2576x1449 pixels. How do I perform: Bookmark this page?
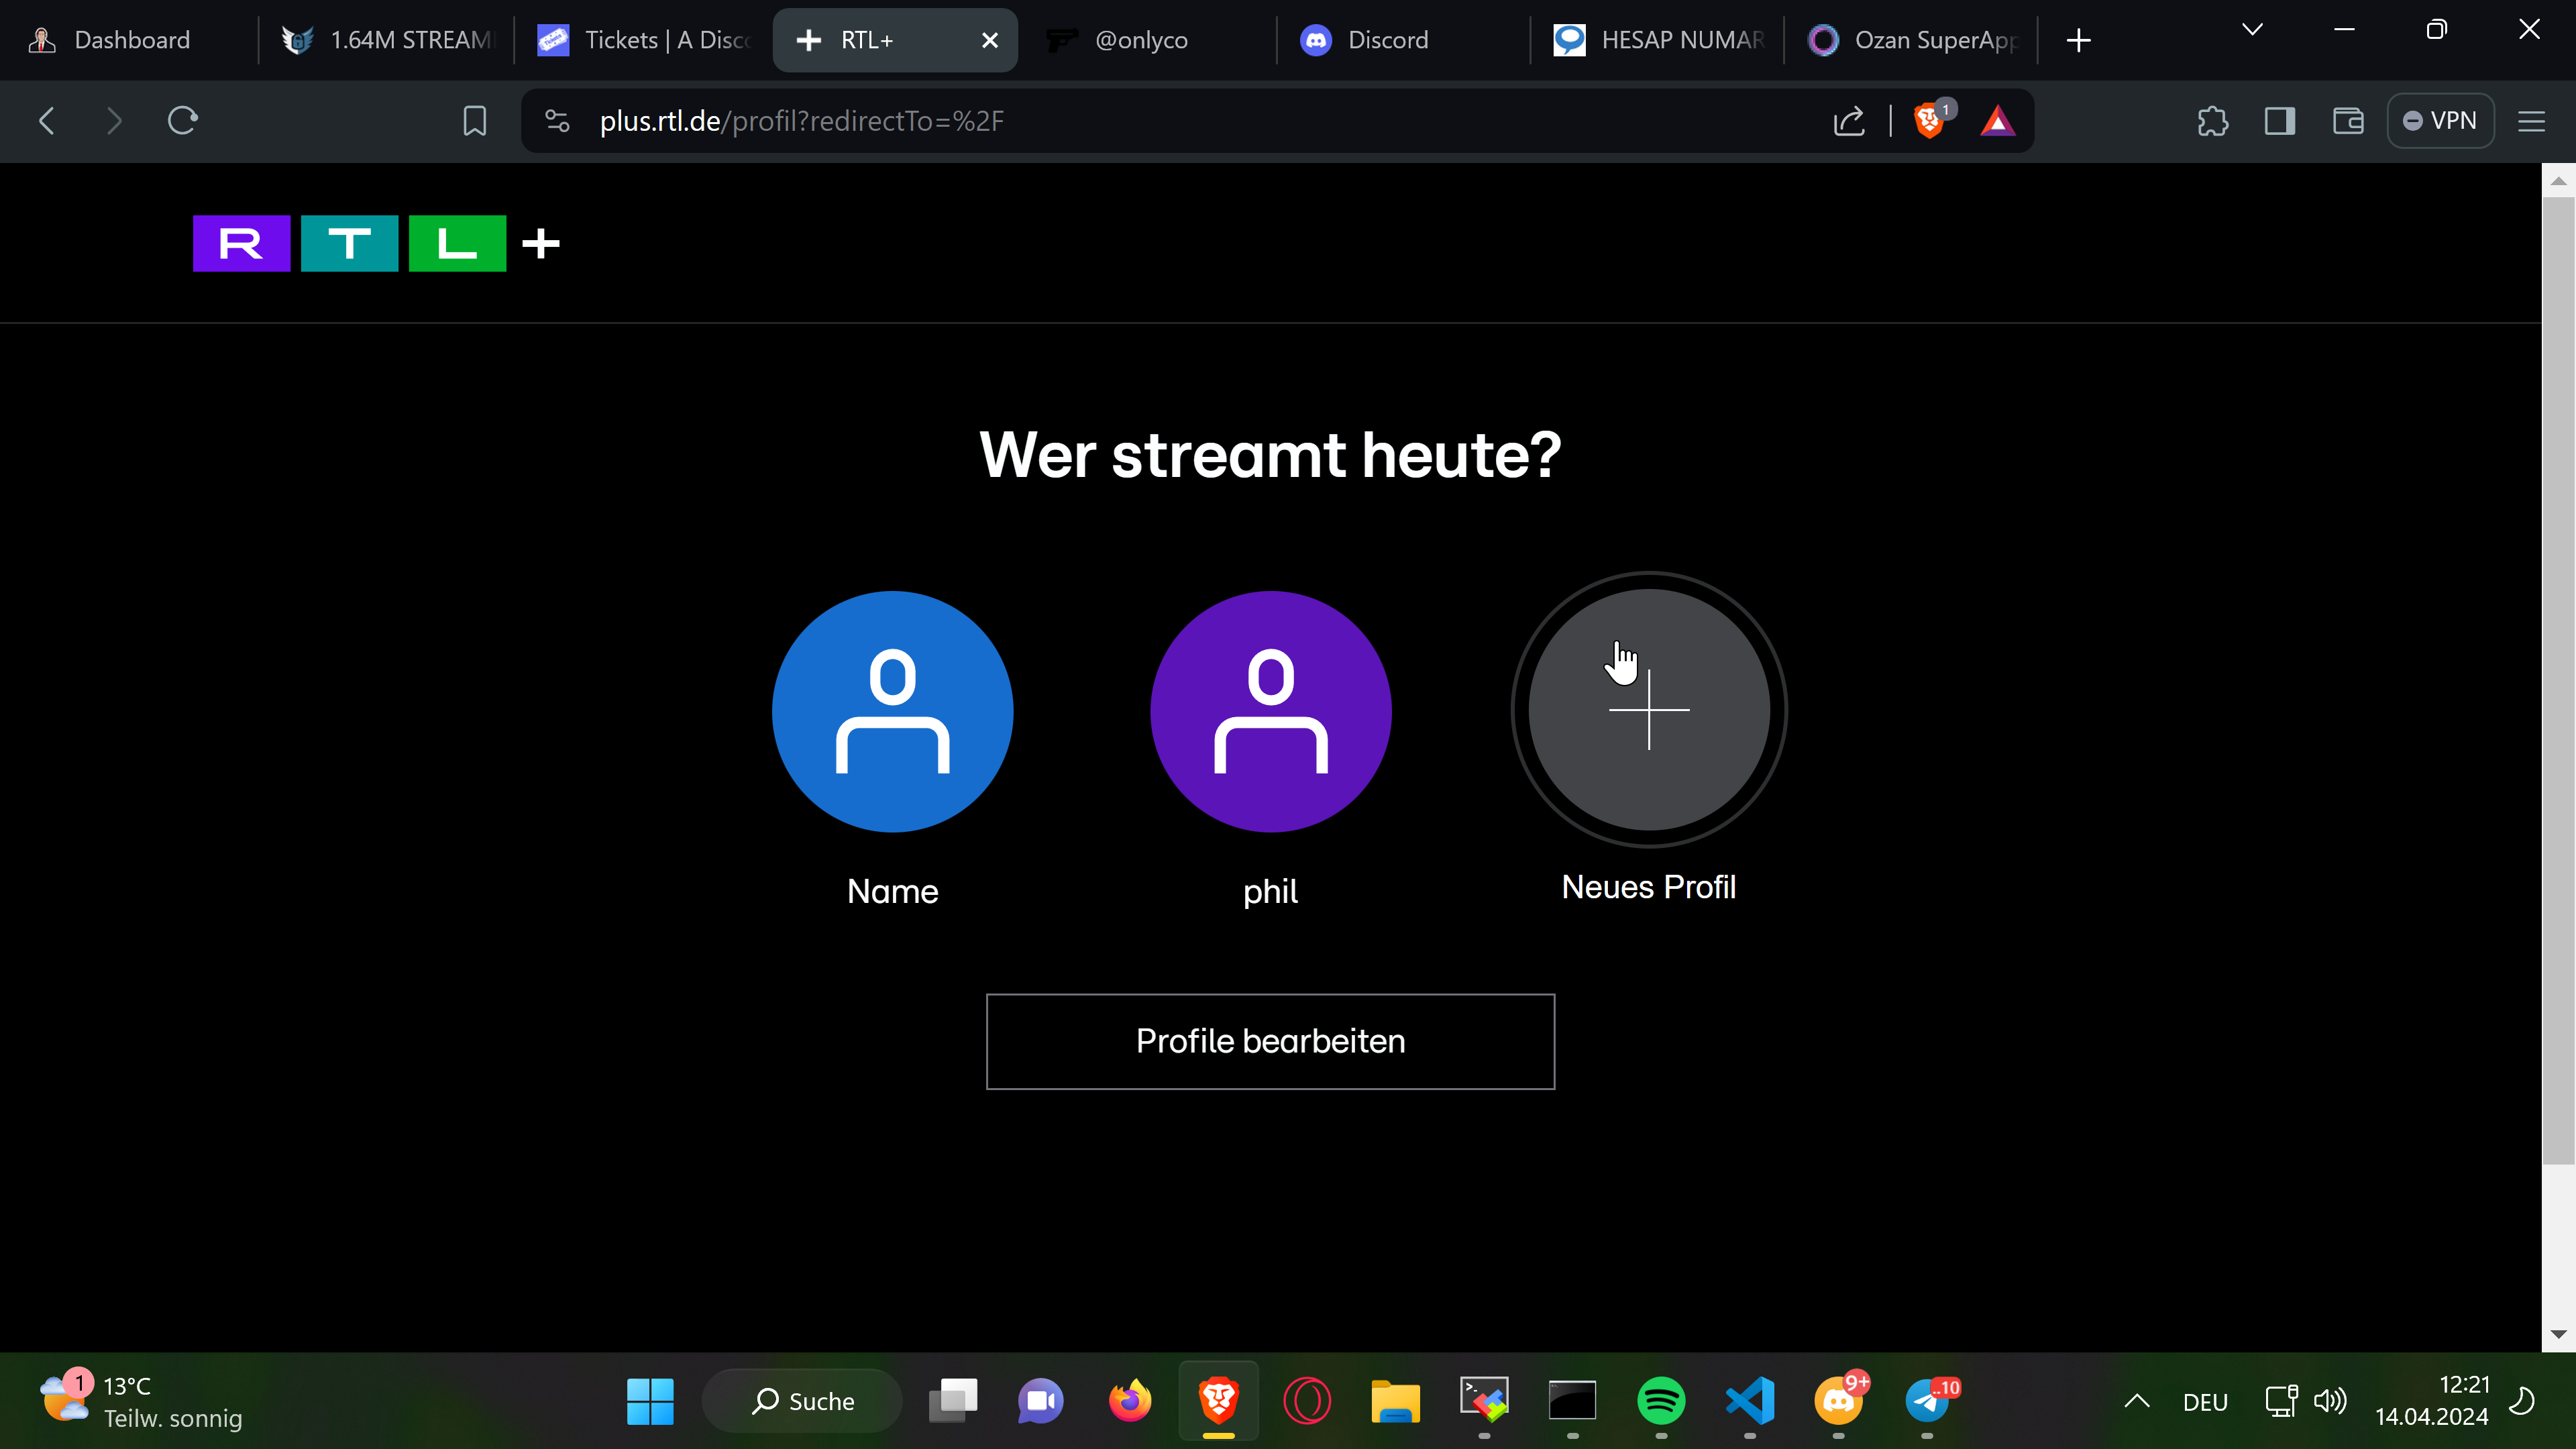(474, 121)
